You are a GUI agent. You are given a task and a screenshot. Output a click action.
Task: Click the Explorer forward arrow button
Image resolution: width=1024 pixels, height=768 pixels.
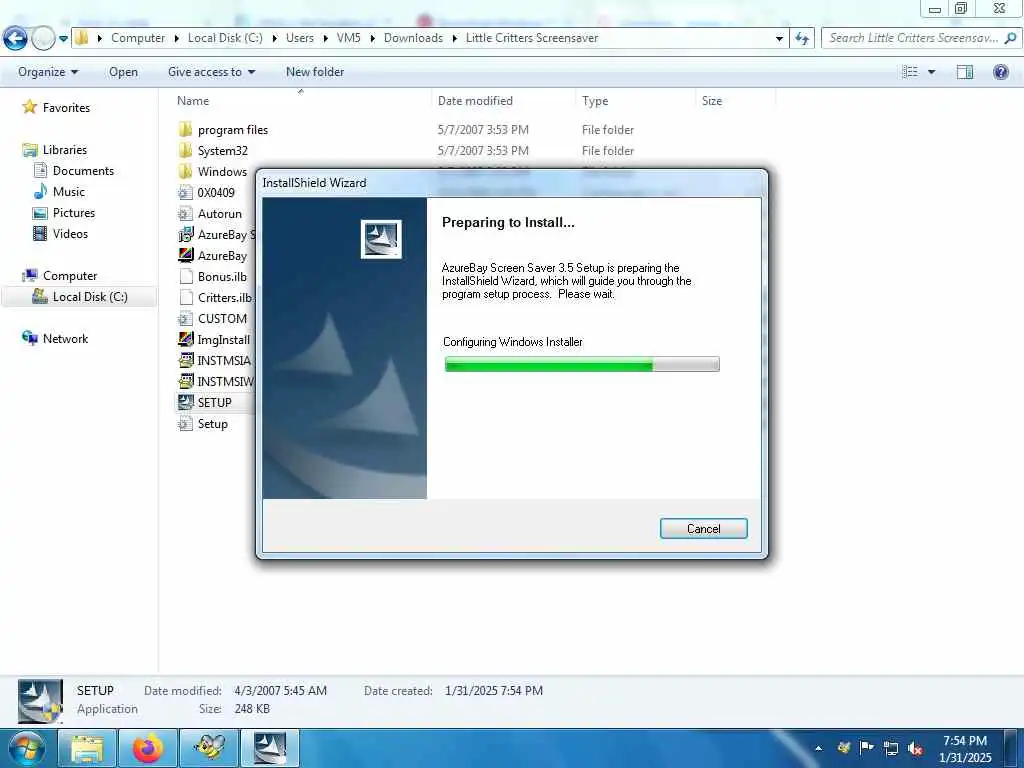(43, 39)
